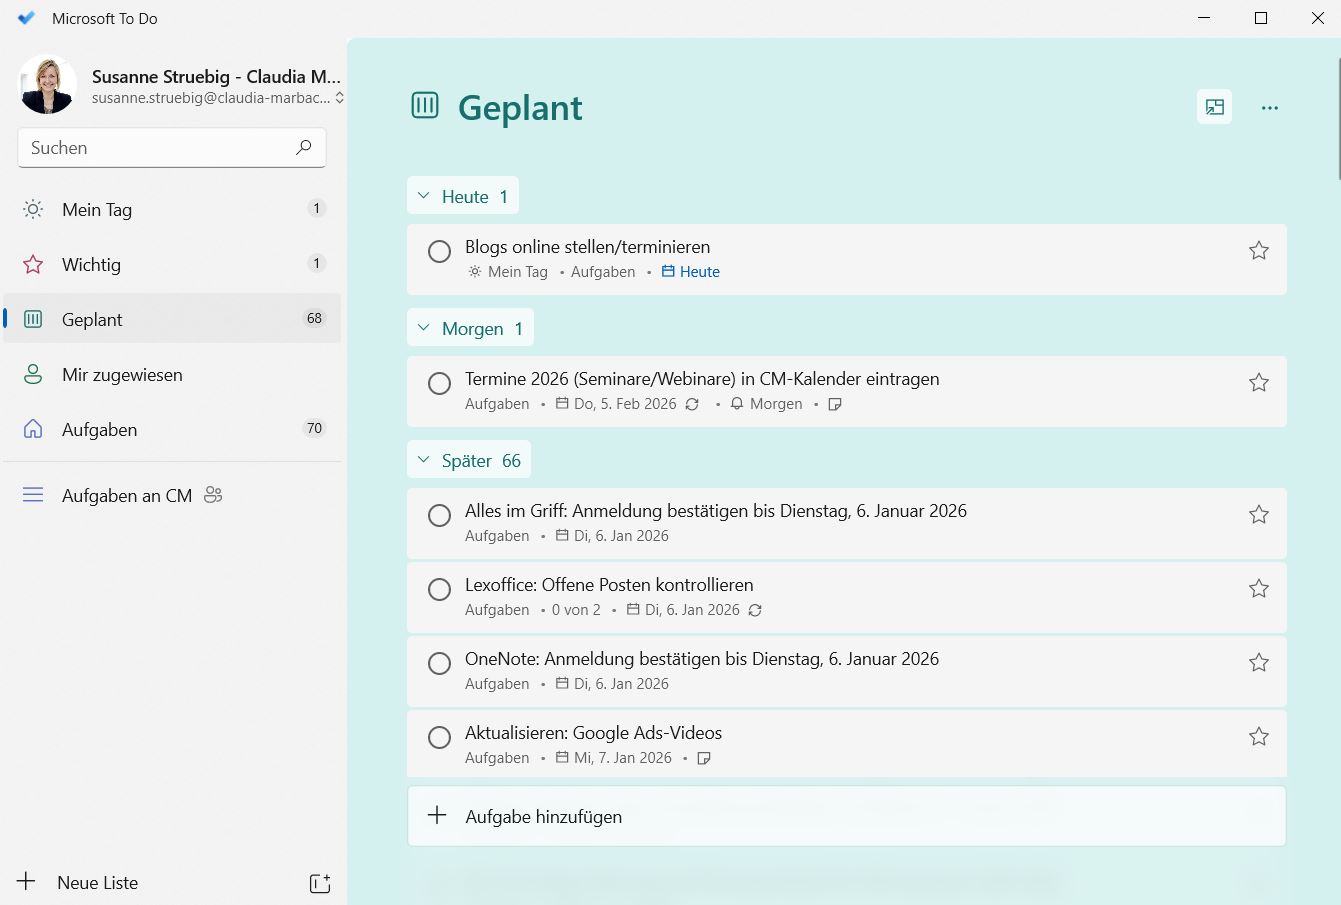
Task: Click the note icon on 'Termine 2026' task
Action: [835, 404]
